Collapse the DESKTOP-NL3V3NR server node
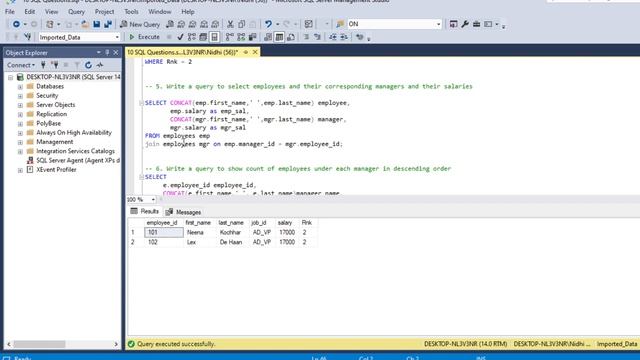The width and height of the screenshot is (640, 360). (x=11, y=77)
